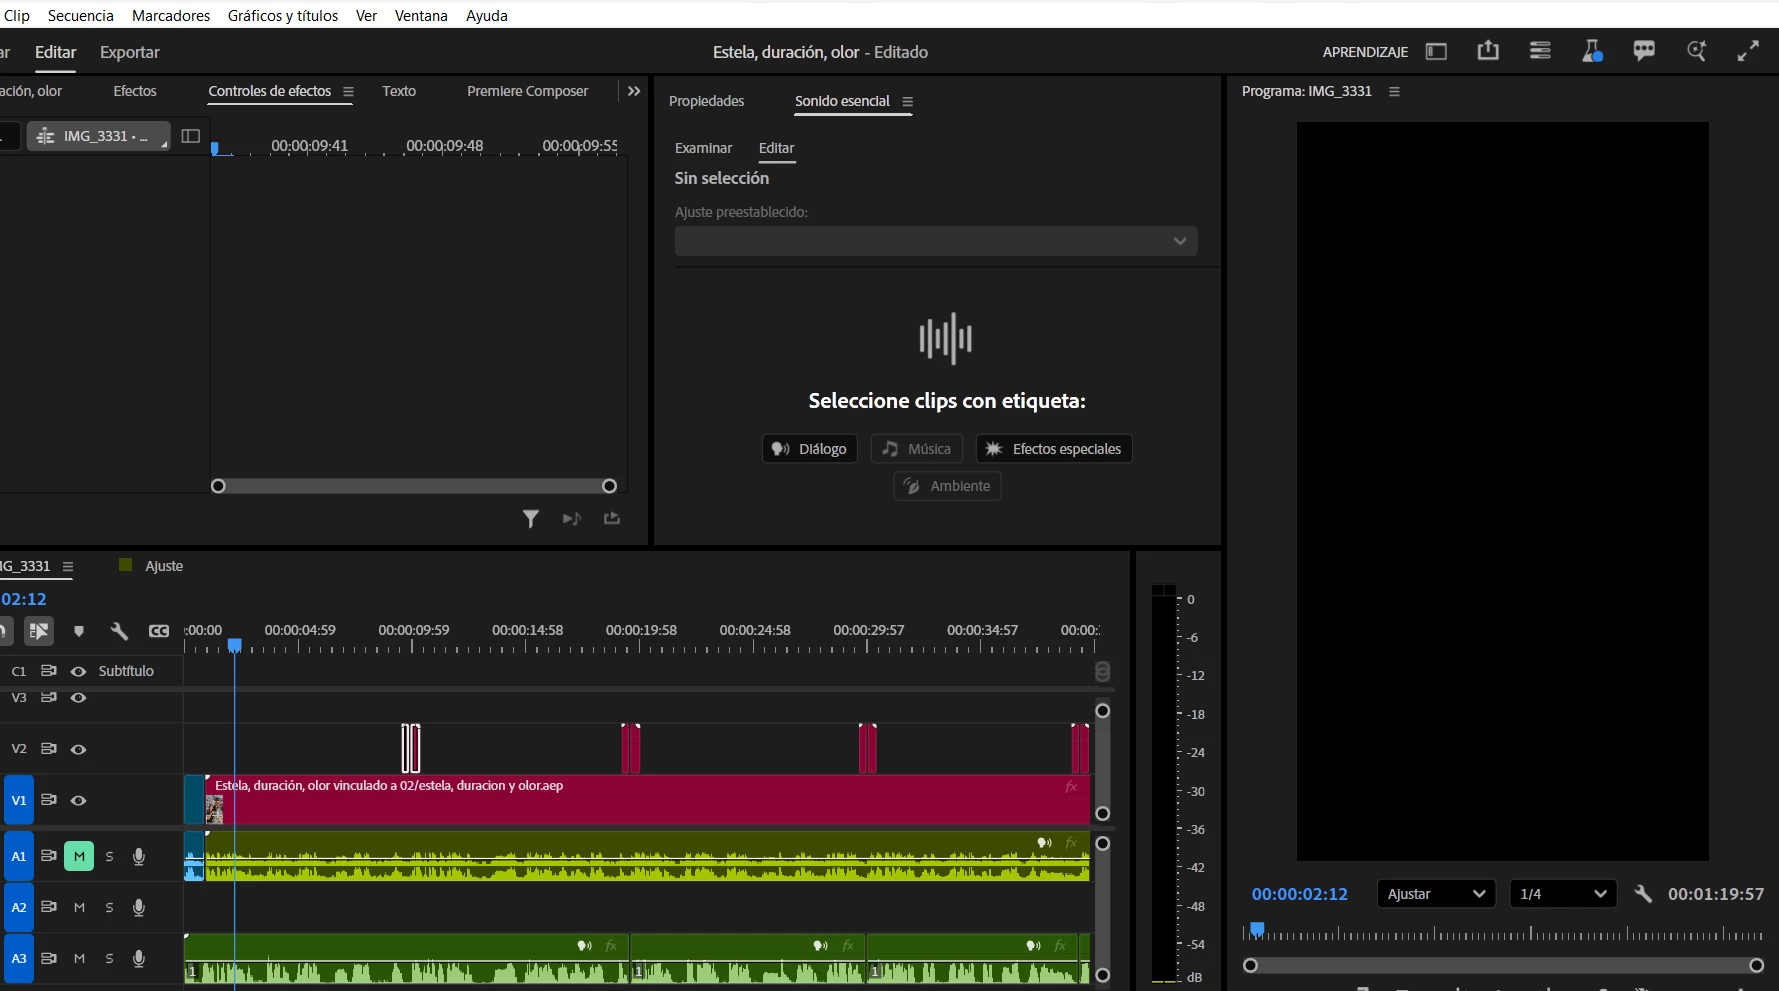Switch to the Exportar workspace tab
Screen dimensions: 1779x991
click(x=130, y=52)
